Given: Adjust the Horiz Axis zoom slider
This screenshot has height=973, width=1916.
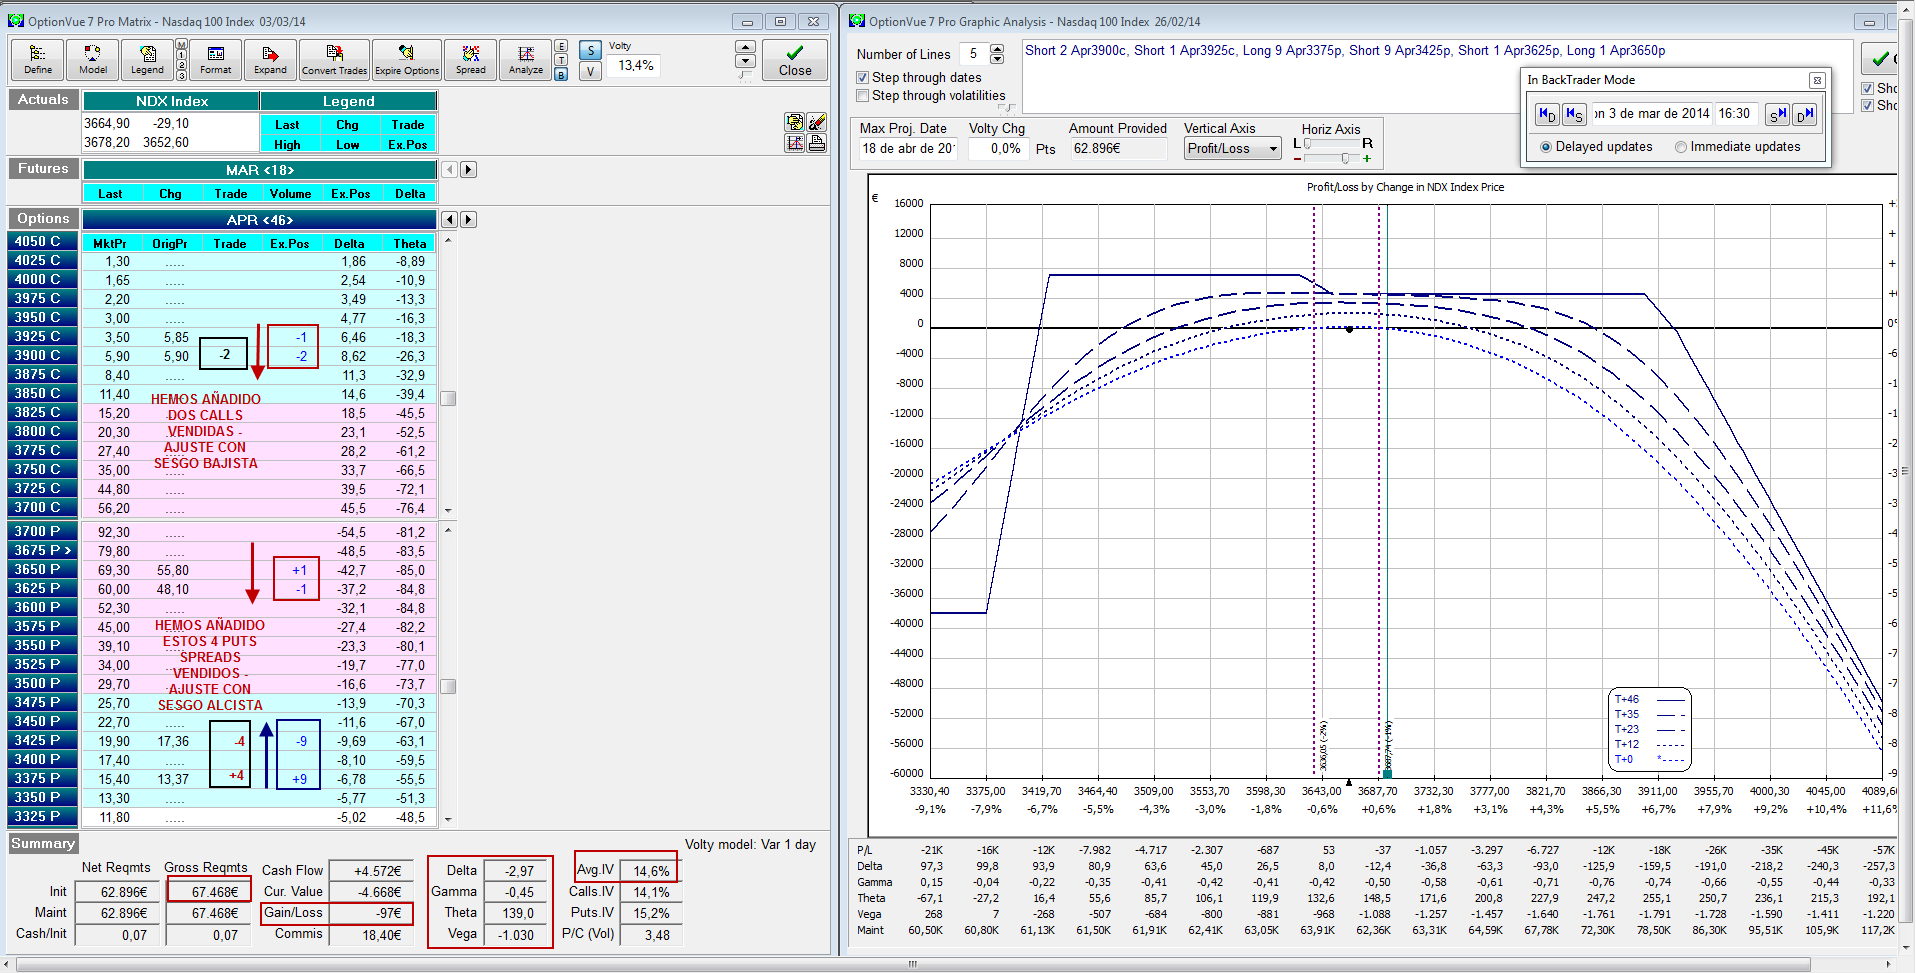Looking at the screenshot, I should [x=1344, y=158].
